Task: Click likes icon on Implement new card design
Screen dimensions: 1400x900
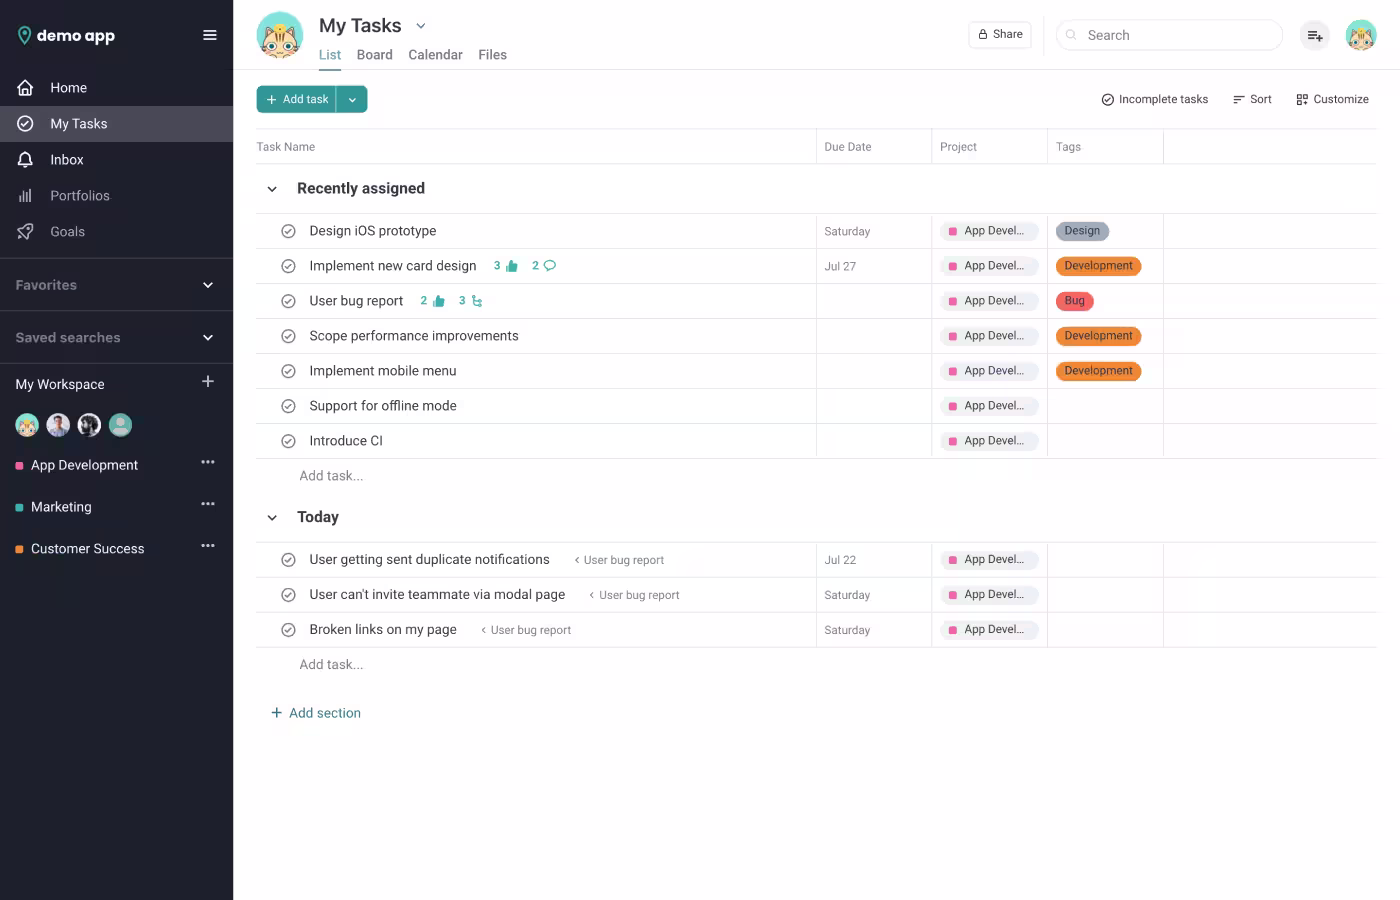Action: click(x=512, y=266)
